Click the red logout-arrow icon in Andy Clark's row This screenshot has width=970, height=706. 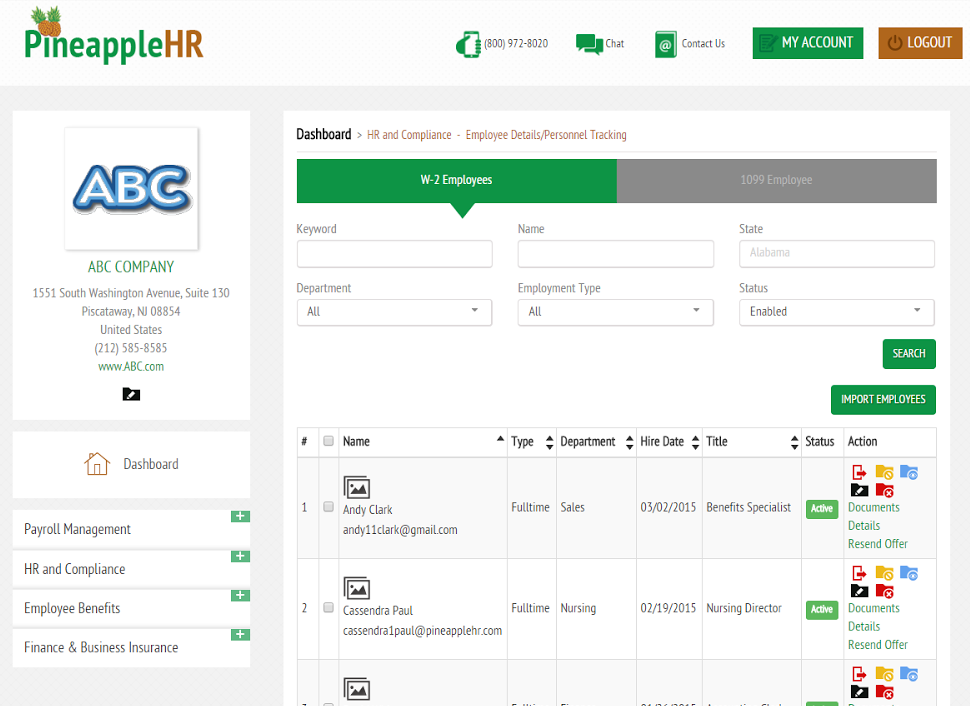[x=859, y=473]
